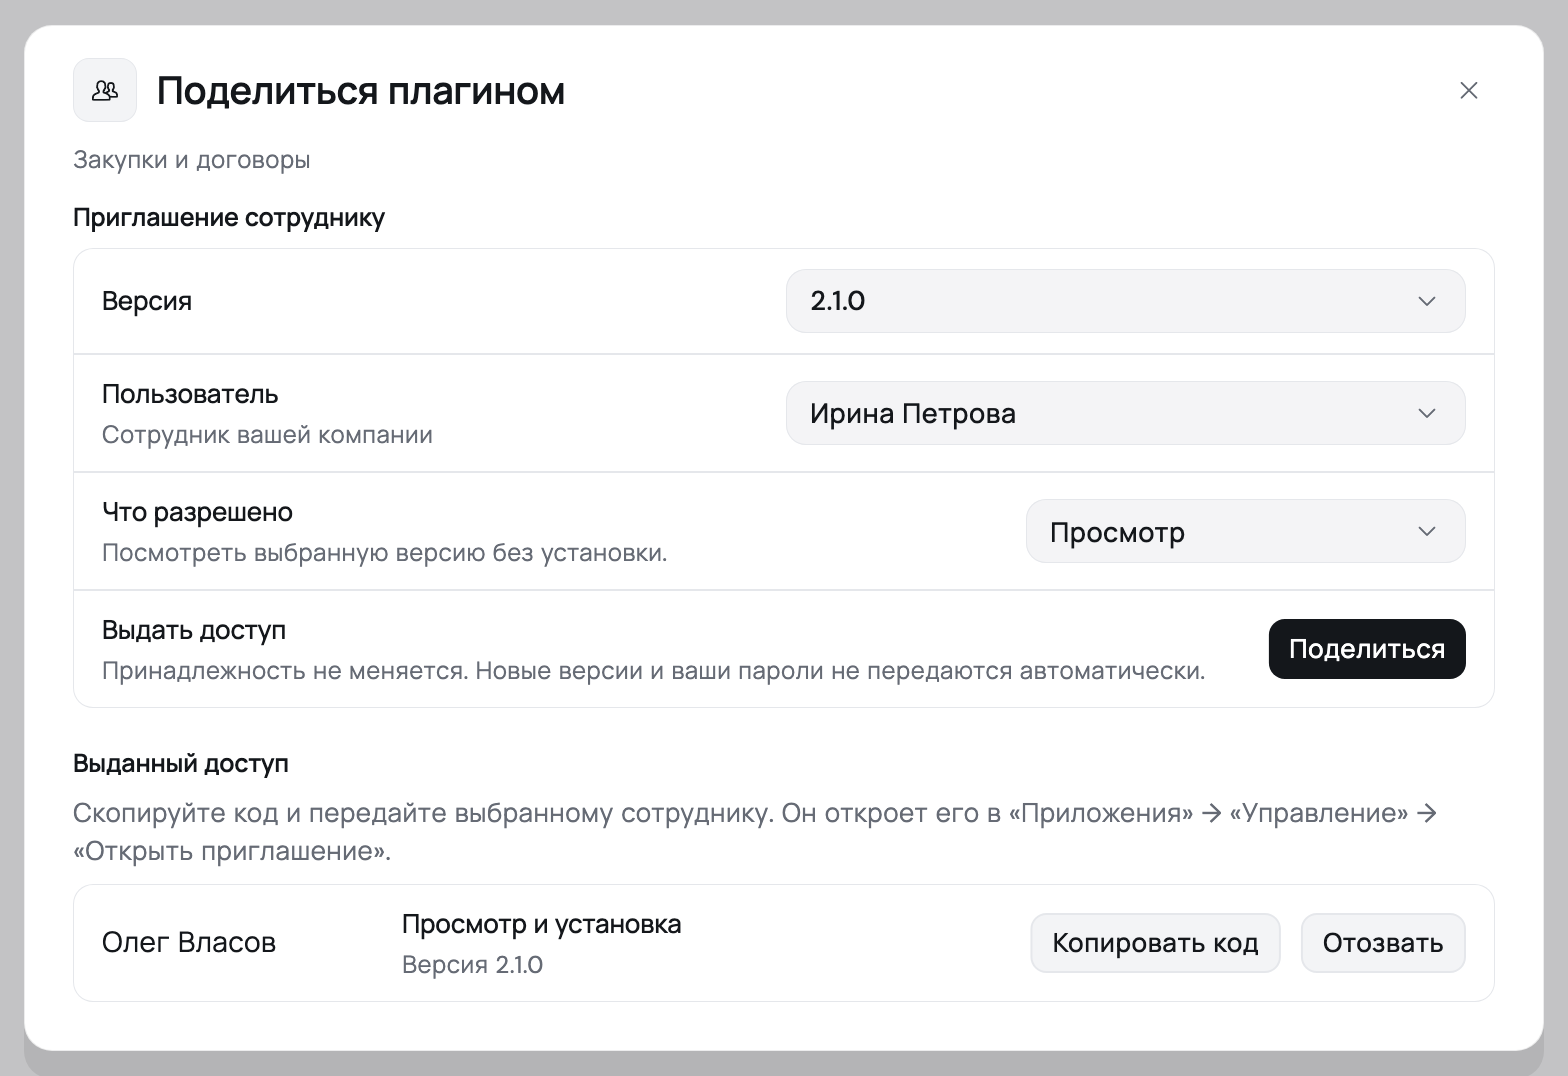Viewport: 1568px width, 1076px height.
Task: Open the version 2.1.0 dropdown
Action: point(1125,301)
